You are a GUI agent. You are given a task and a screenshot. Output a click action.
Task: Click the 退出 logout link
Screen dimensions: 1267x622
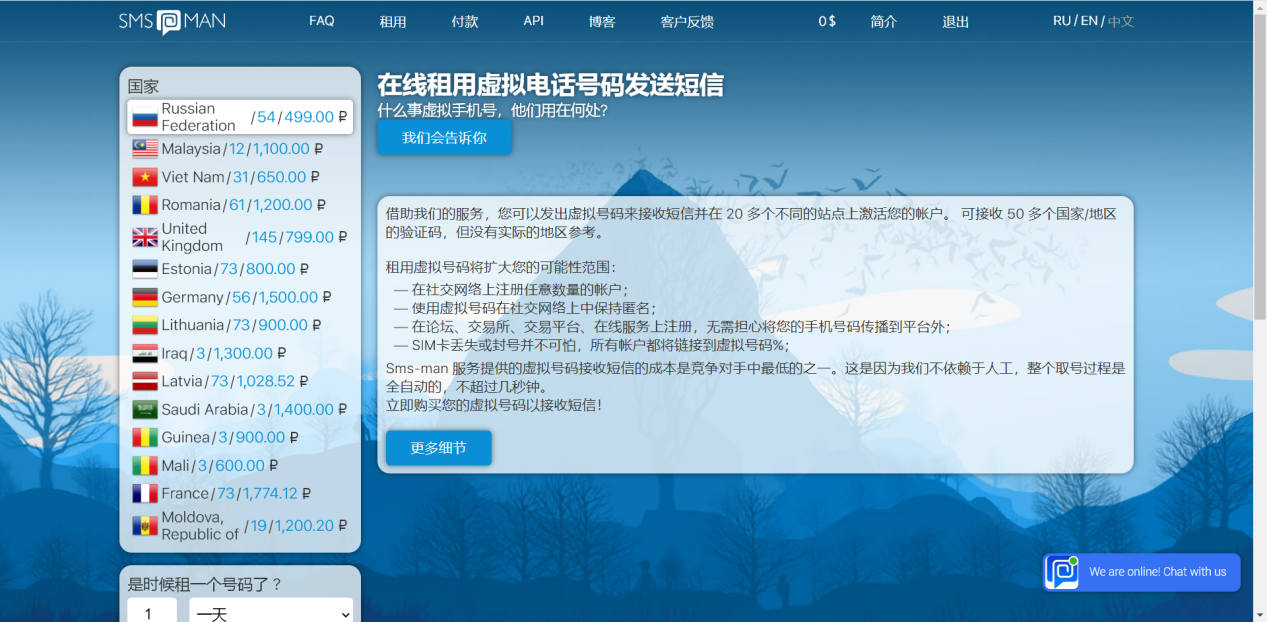pyautogui.click(x=955, y=21)
